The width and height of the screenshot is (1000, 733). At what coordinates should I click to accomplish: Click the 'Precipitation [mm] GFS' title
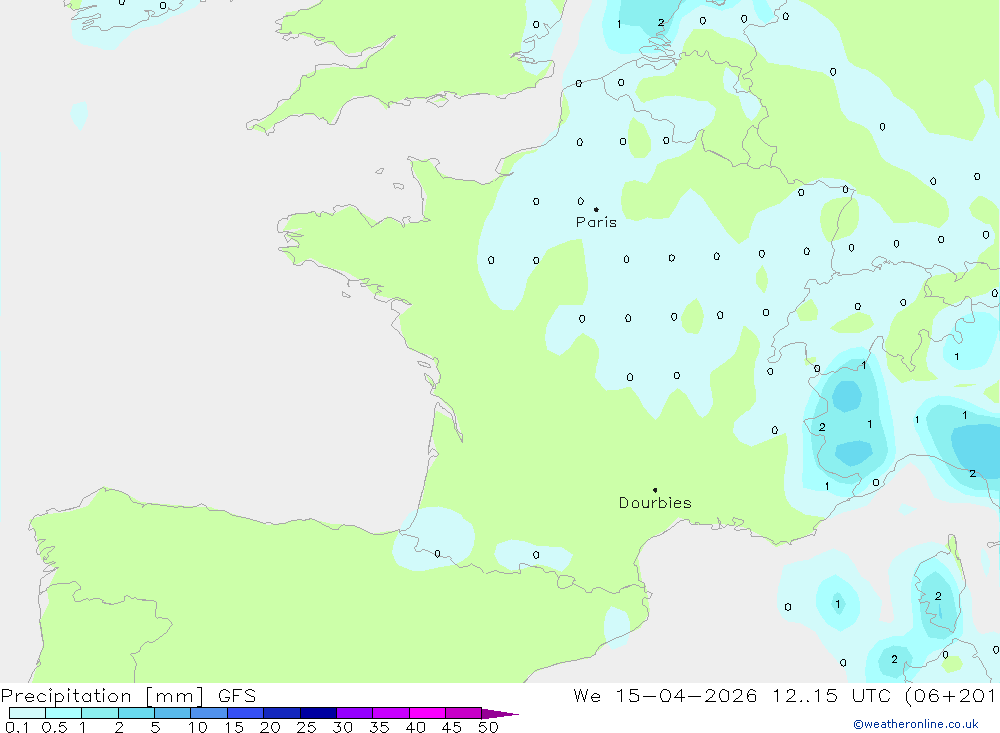click(x=128, y=695)
